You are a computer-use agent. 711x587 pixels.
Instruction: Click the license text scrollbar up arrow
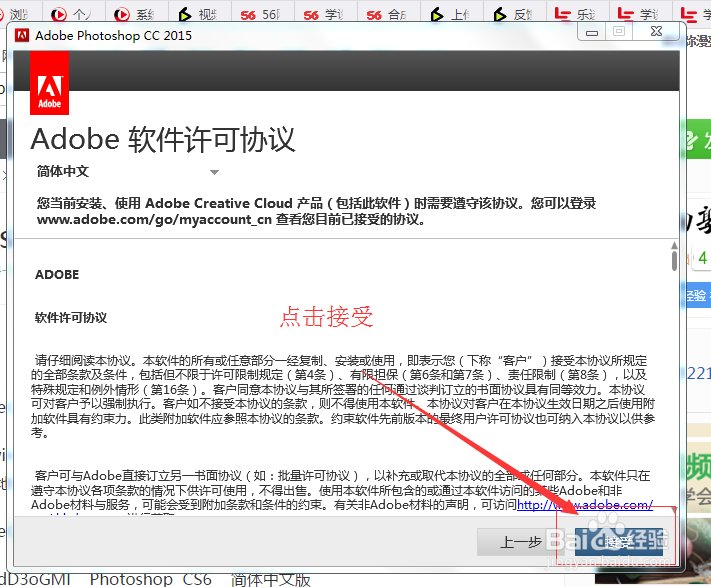tap(674, 245)
